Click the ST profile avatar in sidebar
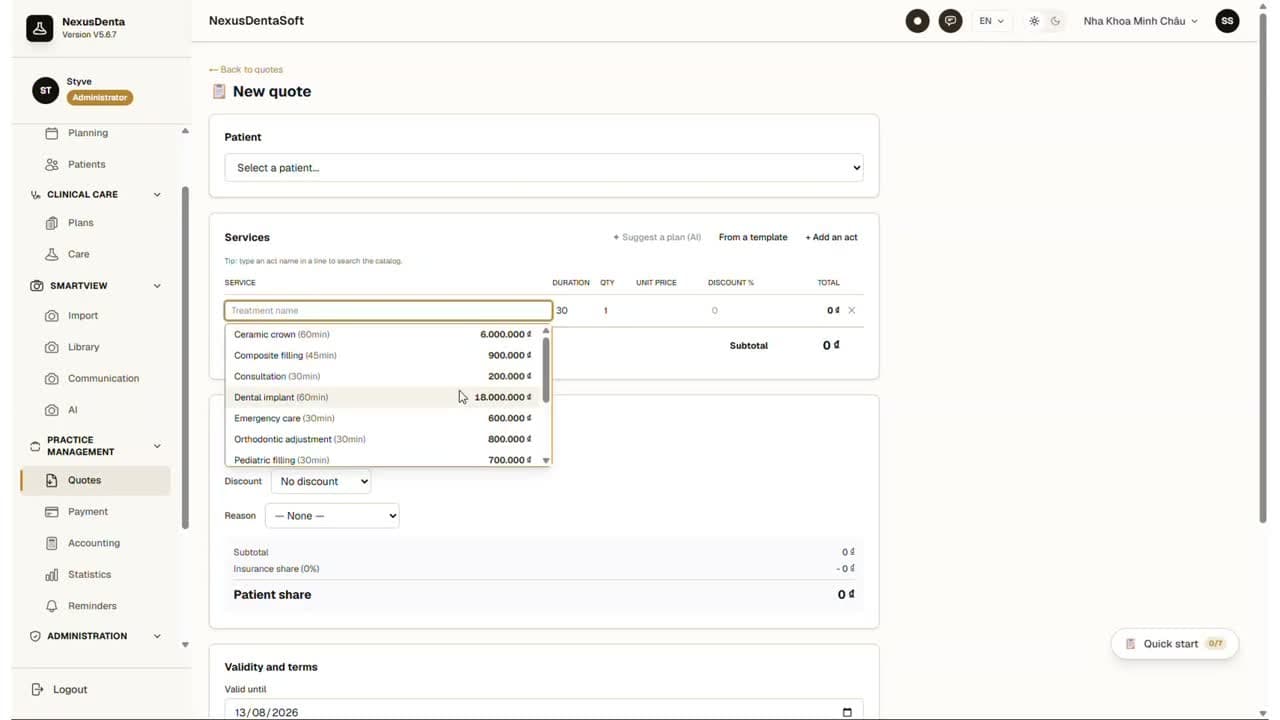Image resolution: width=1280 pixels, height=720 pixels. click(x=45, y=90)
